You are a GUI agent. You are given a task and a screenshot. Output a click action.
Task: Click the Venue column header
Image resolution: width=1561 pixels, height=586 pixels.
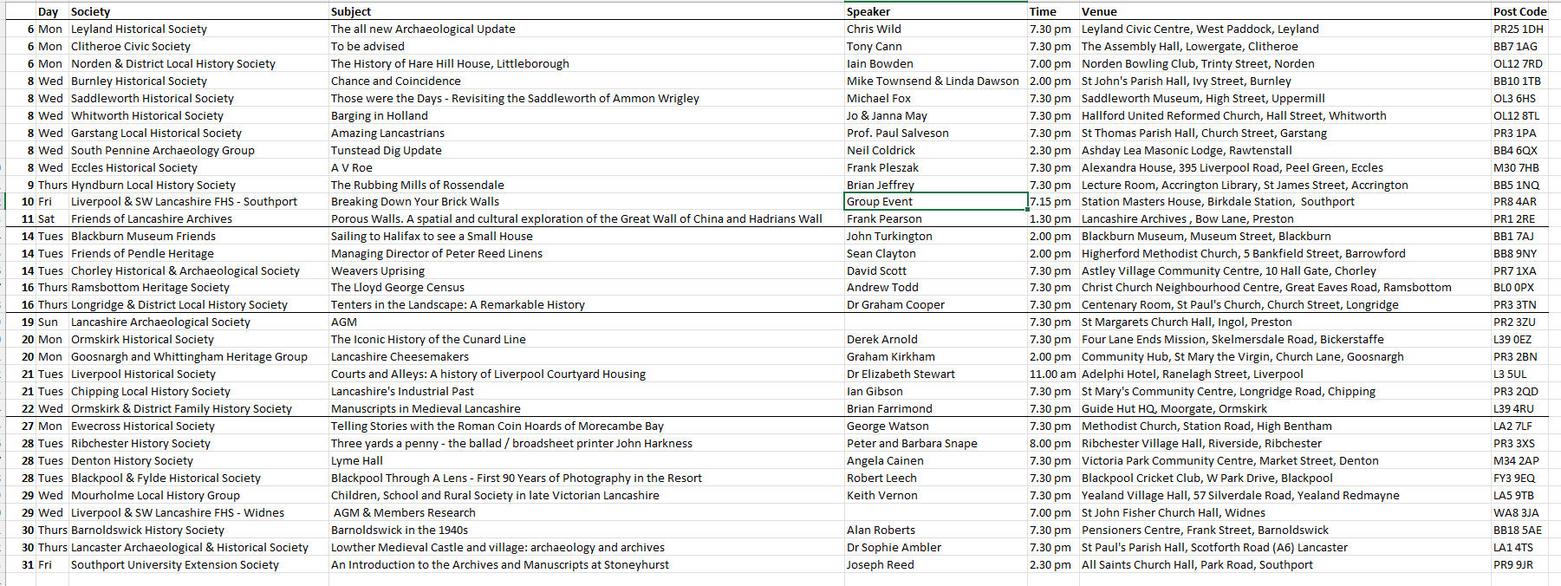point(1284,12)
